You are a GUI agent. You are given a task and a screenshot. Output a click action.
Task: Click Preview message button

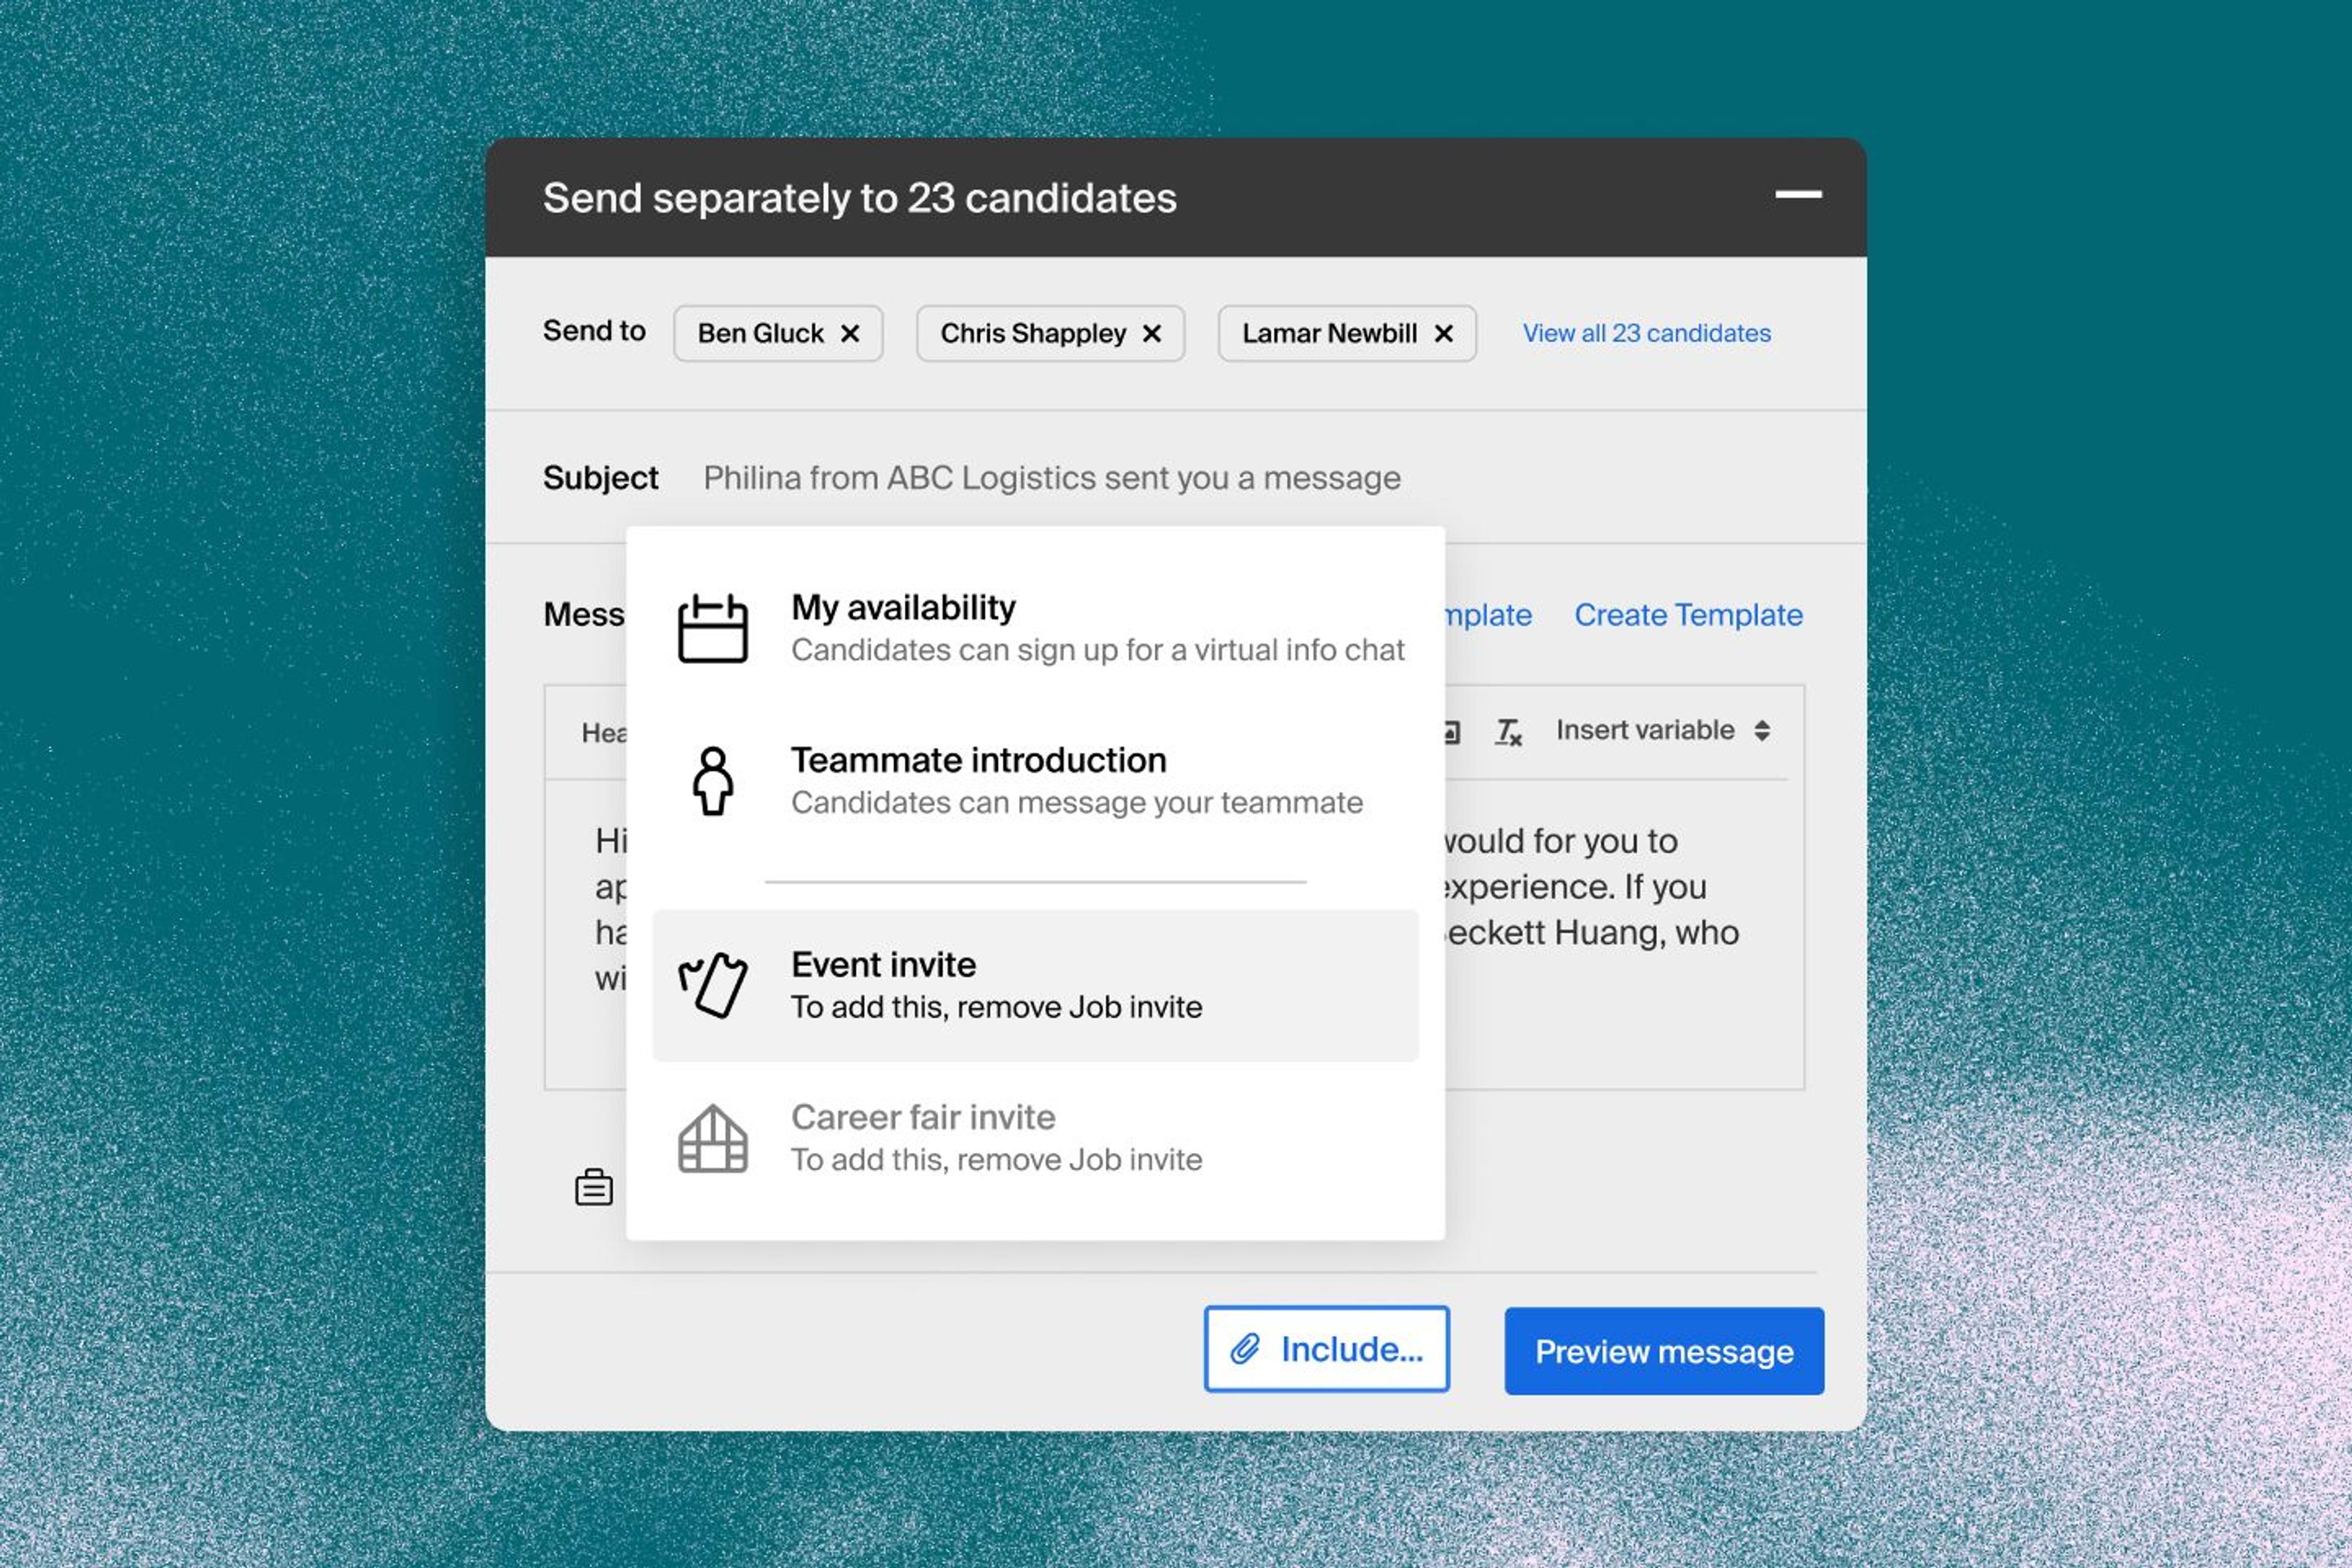[x=1664, y=1351]
